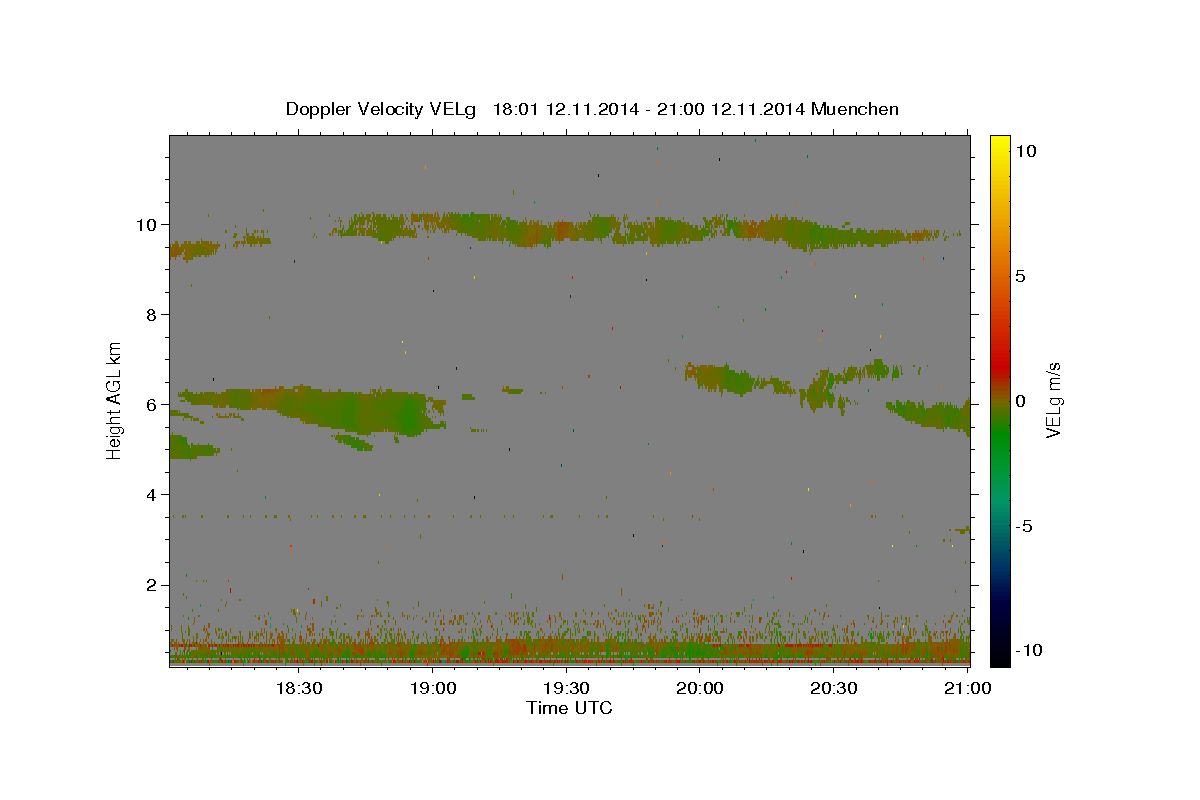Click the cloud patch at 5 km near 18:05
The height and width of the screenshot is (800, 1200).
click(x=192, y=446)
